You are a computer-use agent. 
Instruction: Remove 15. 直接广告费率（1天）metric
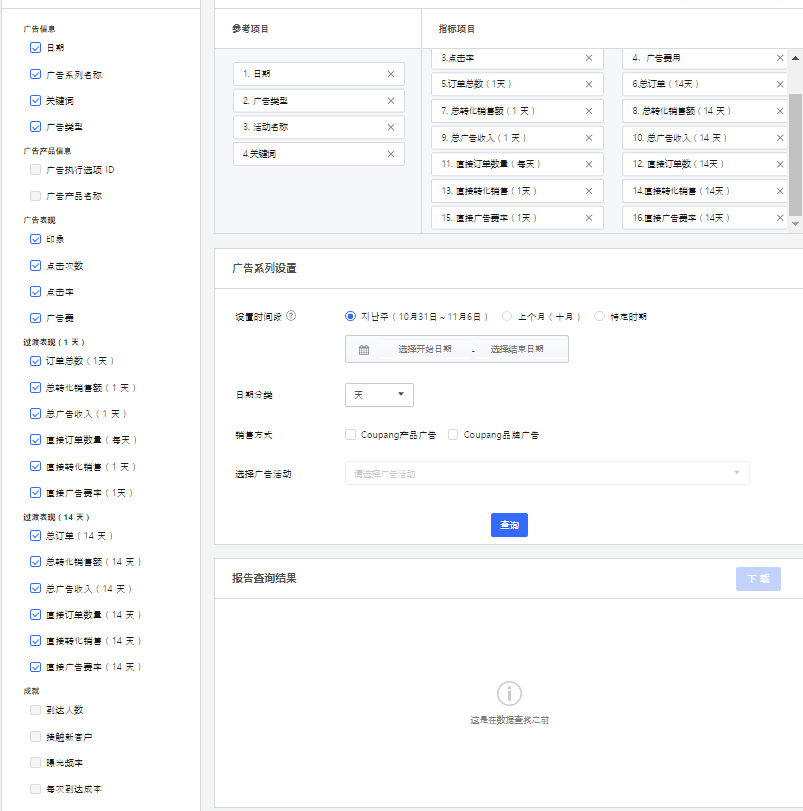(589, 218)
